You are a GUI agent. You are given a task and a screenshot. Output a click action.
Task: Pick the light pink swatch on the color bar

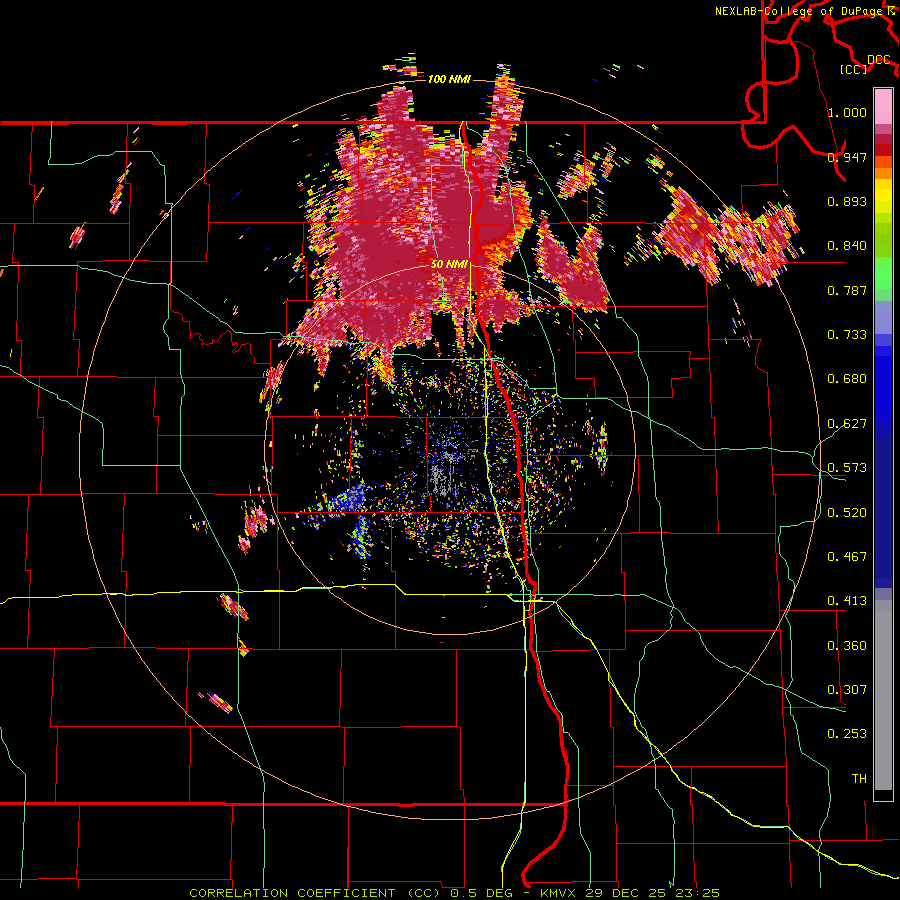pyautogui.click(x=883, y=107)
